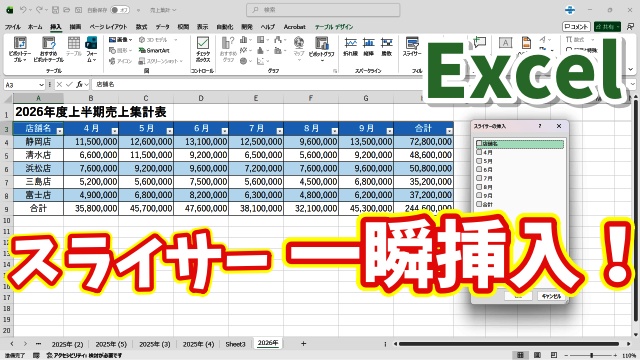Click the Open folder icon in quick access
Viewport: 640px width, 360px height.
tap(67, 10)
